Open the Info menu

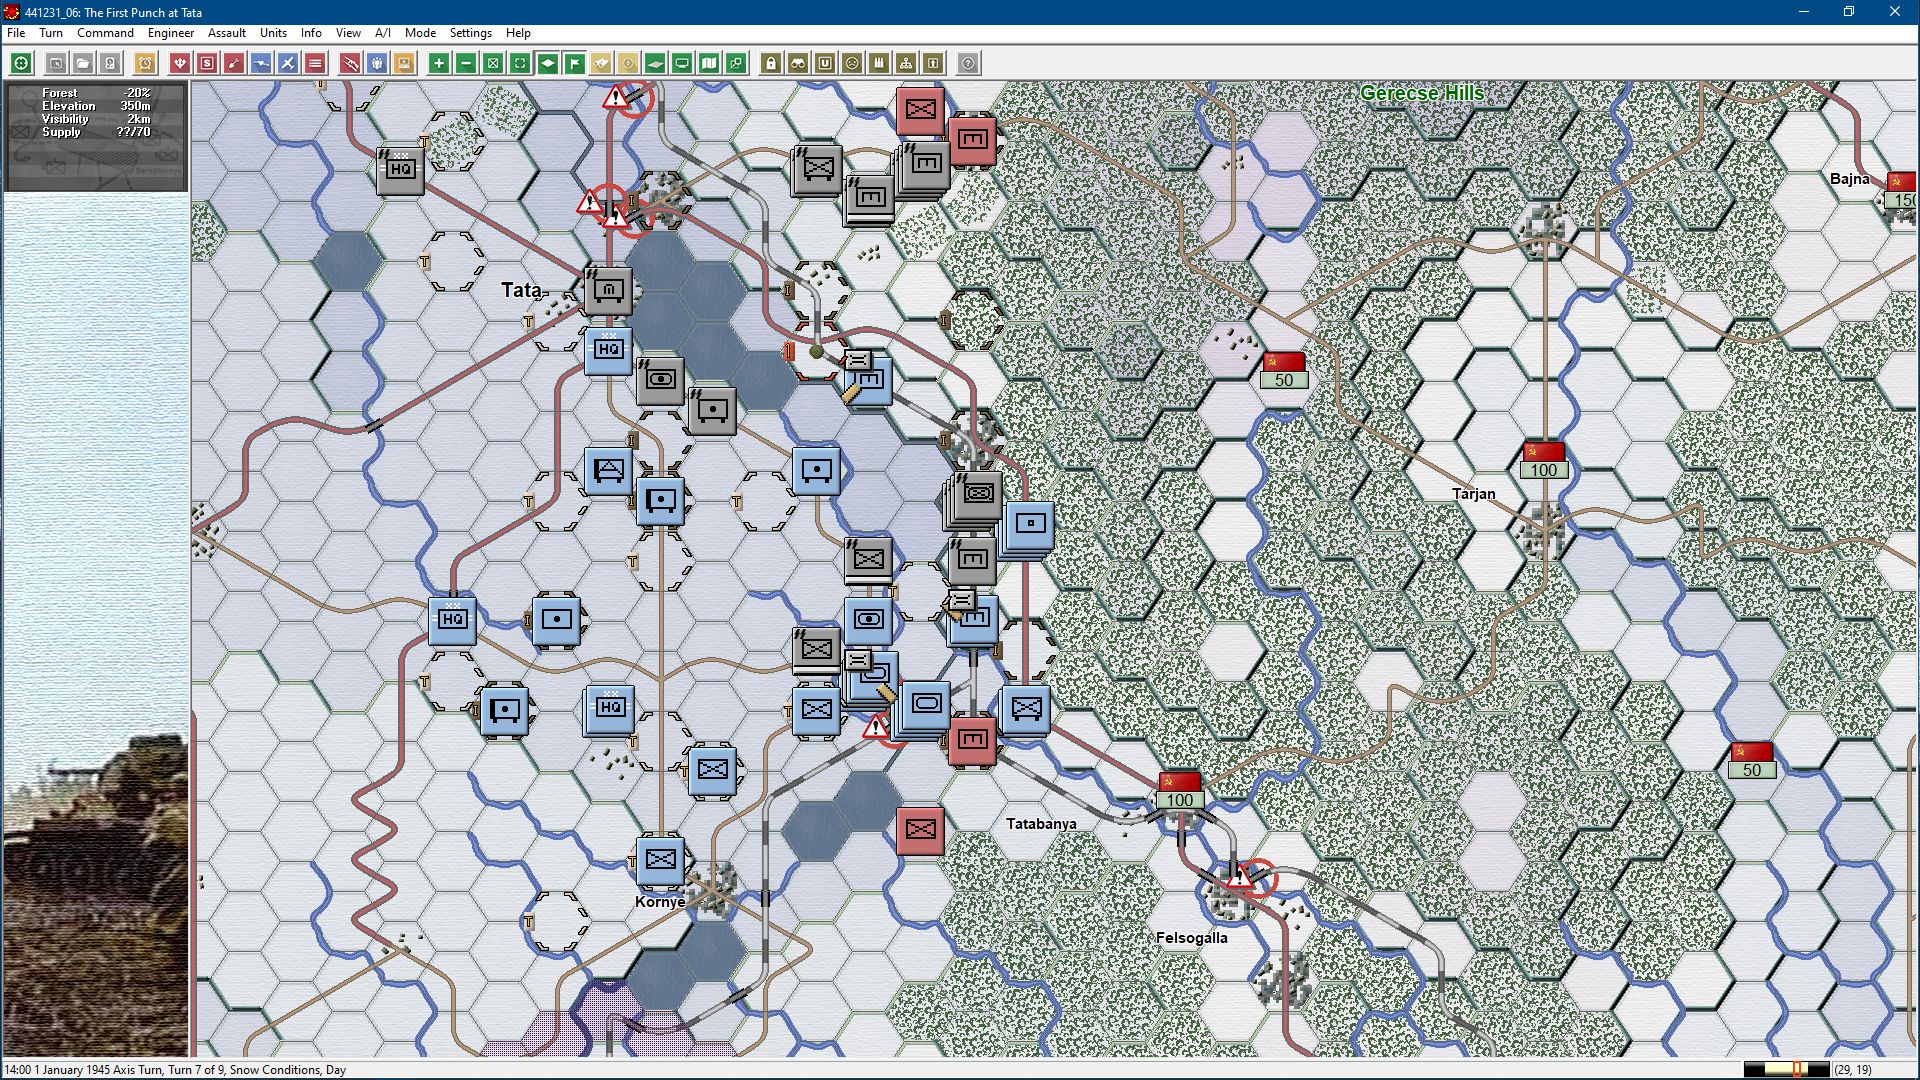pyautogui.click(x=311, y=33)
